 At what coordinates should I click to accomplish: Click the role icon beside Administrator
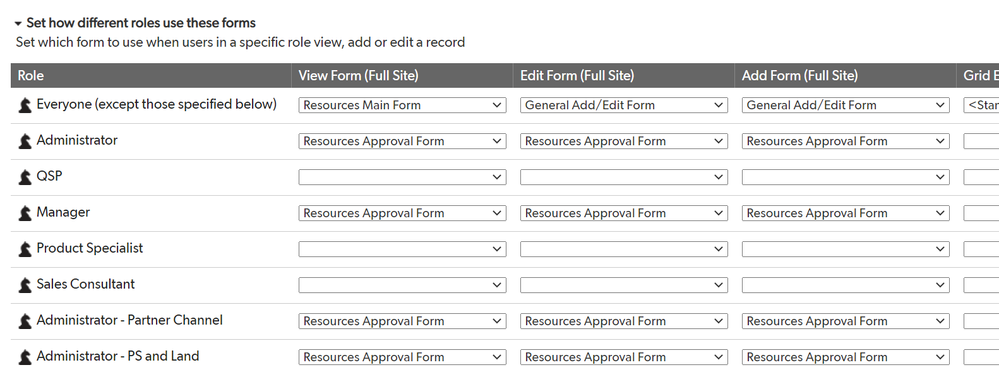pyautogui.click(x=25, y=141)
